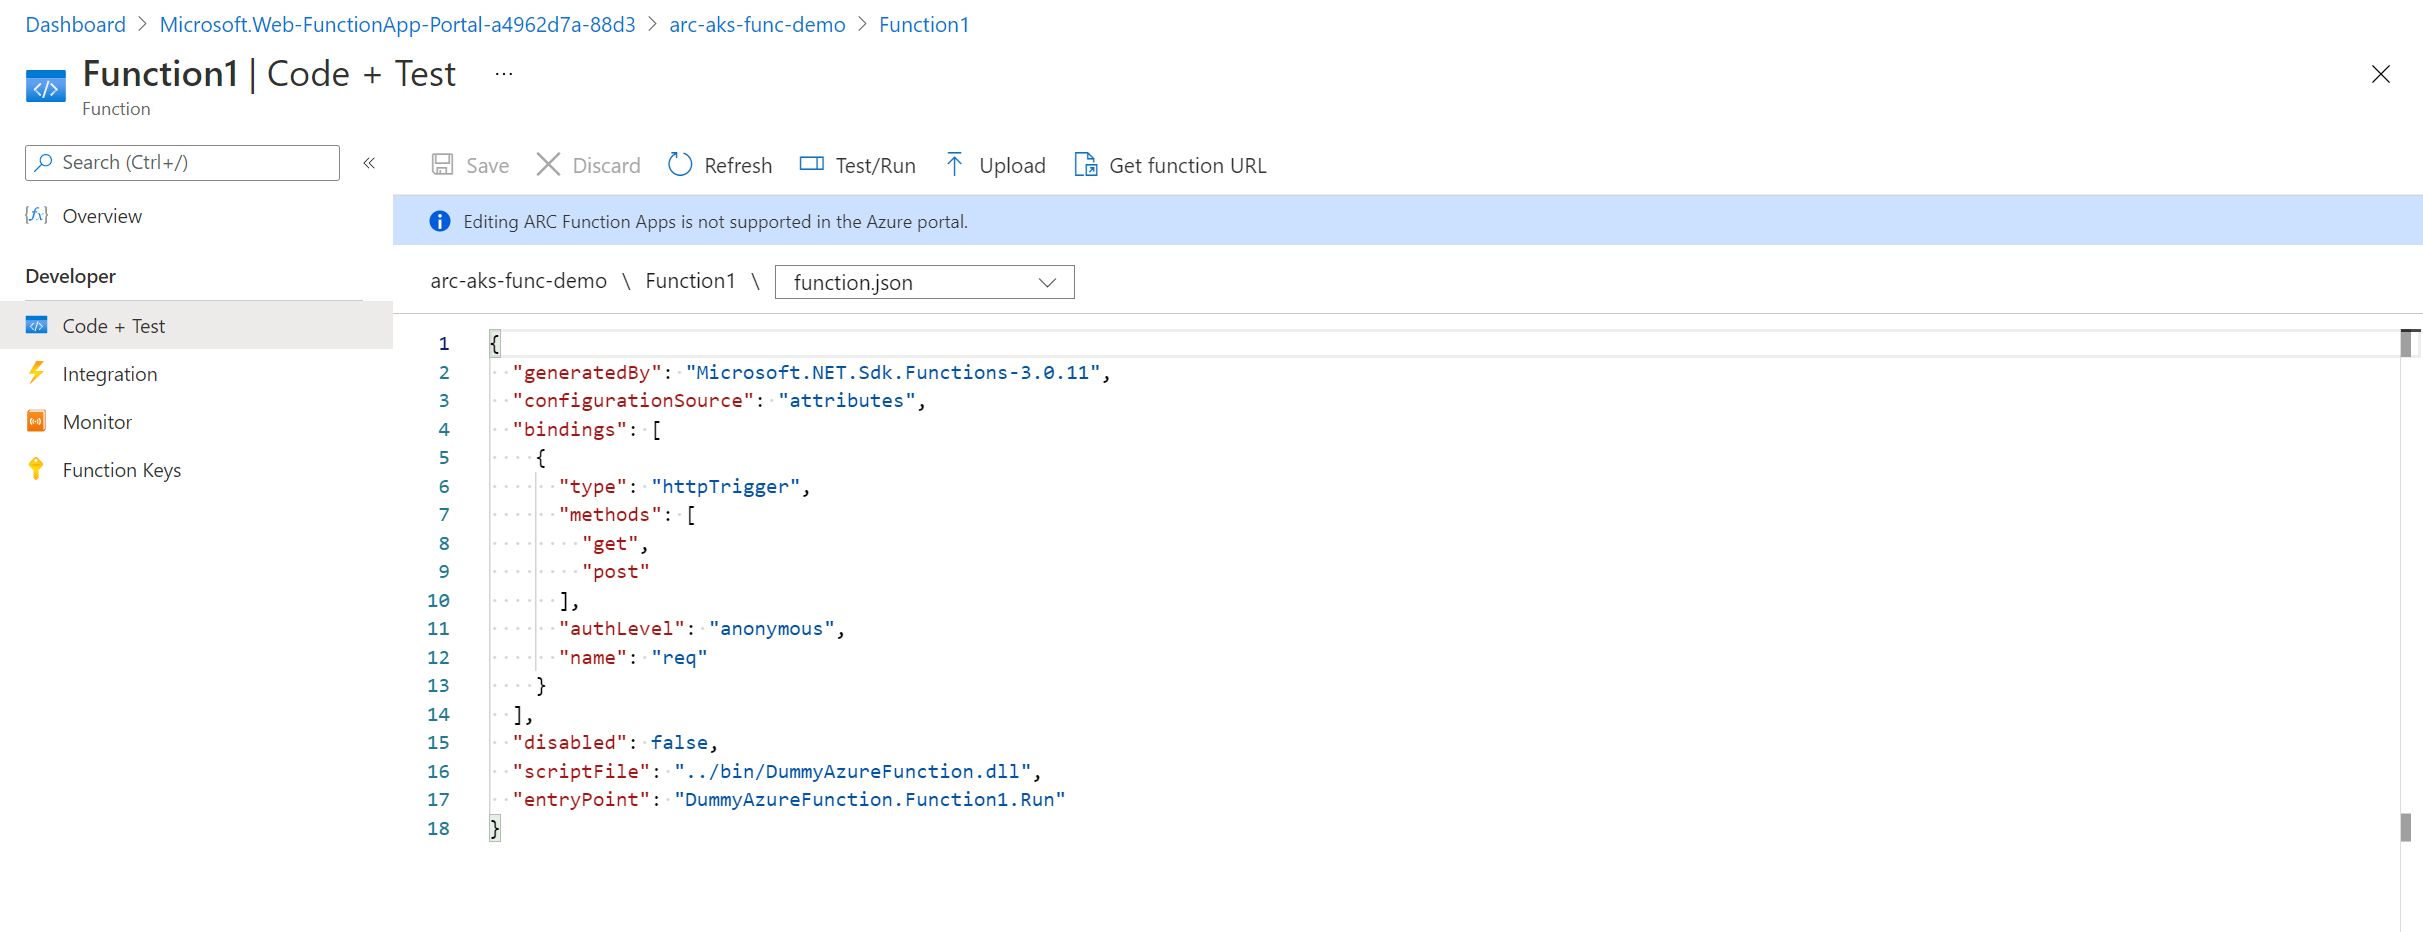Viewport: 2423px width, 932px height.
Task: Select Overview from the Developer menu
Action: coord(101,216)
